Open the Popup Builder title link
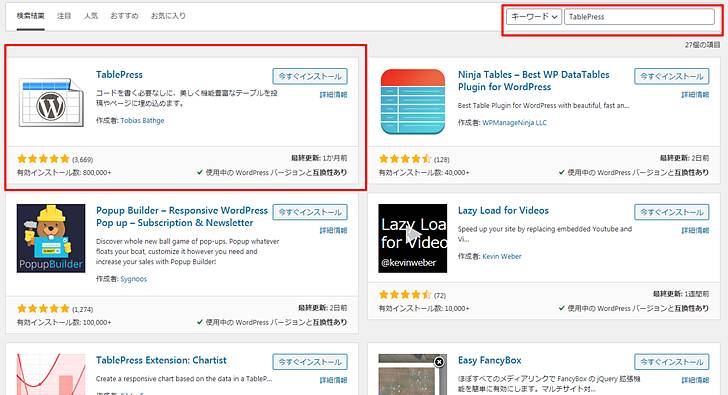This screenshot has height=395, width=728. pos(182,216)
